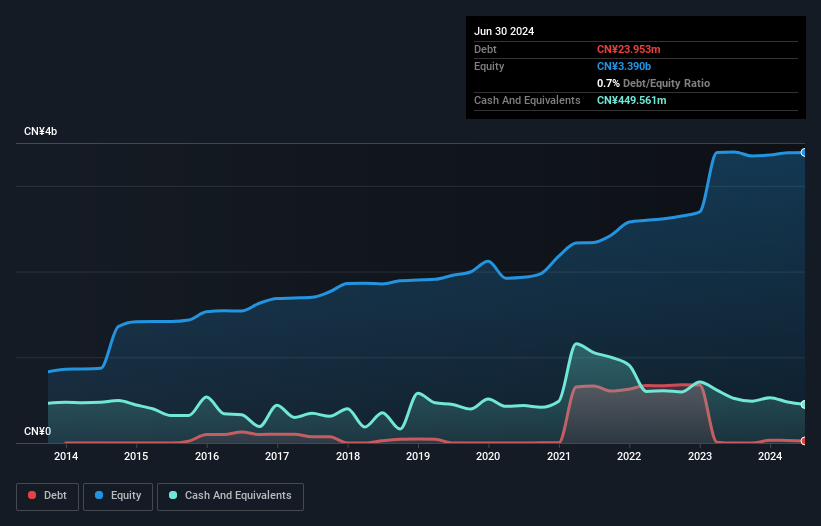Click the CN¥23.953m debt value
The width and height of the screenshot is (821, 526).
point(628,49)
